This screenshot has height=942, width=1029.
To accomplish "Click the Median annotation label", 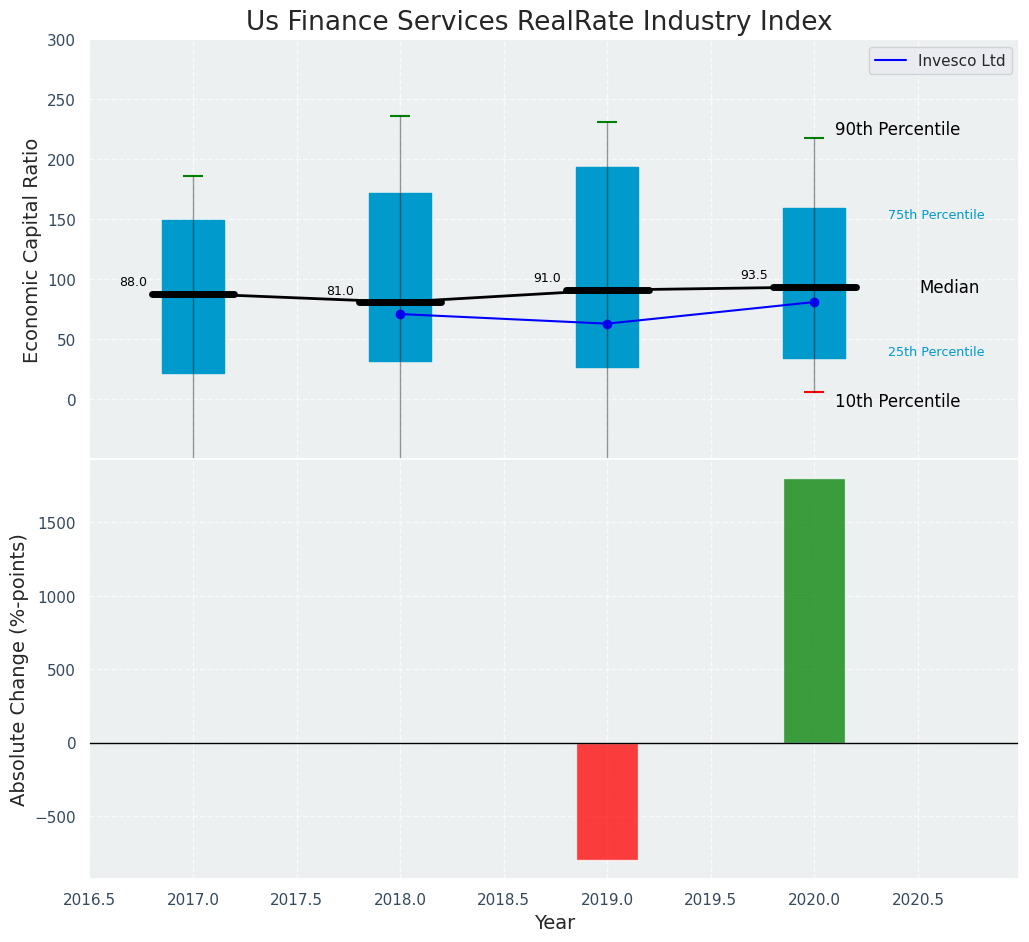I will coord(949,288).
